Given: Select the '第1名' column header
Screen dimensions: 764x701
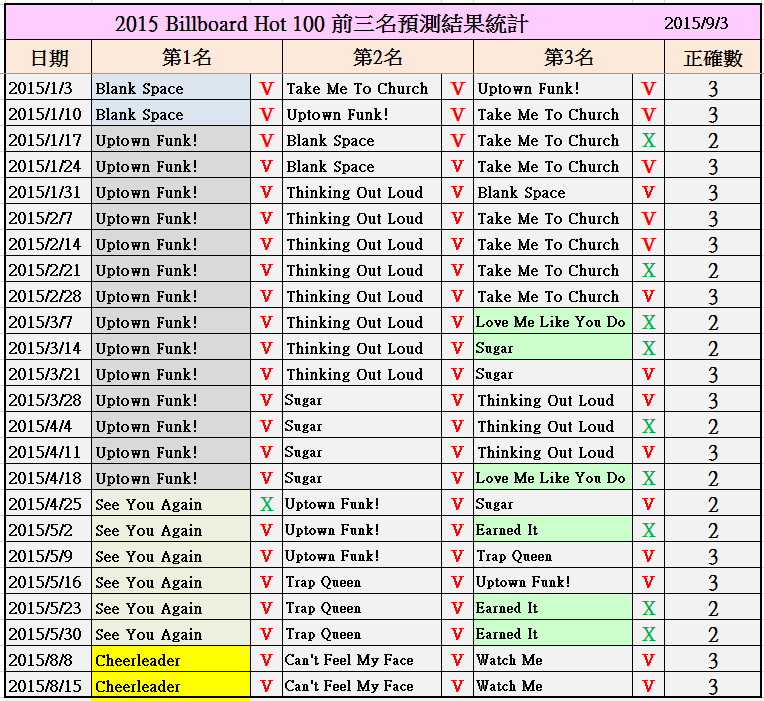Looking at the screenshot, I should point(187,57).
